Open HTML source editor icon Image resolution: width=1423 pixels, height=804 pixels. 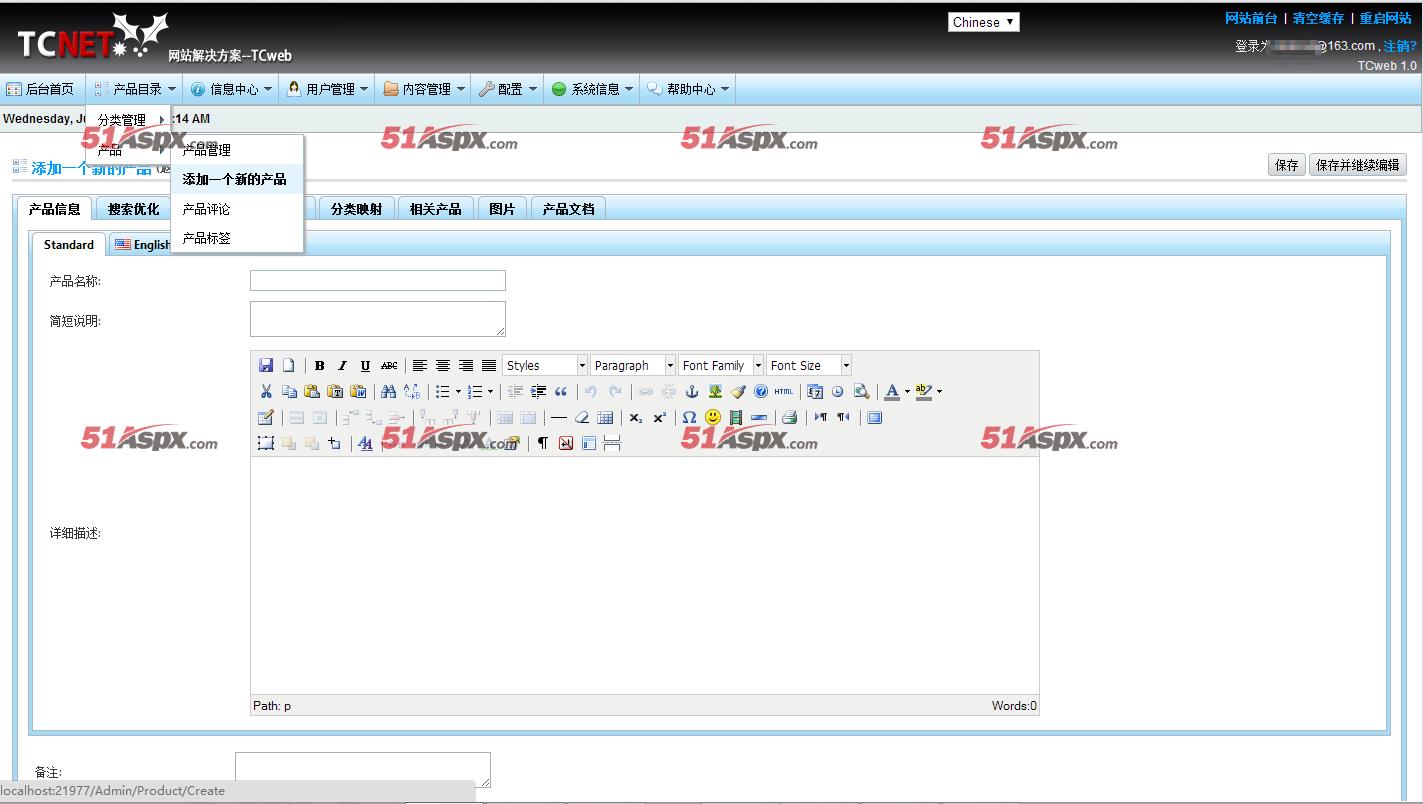[x=784, y=391]
